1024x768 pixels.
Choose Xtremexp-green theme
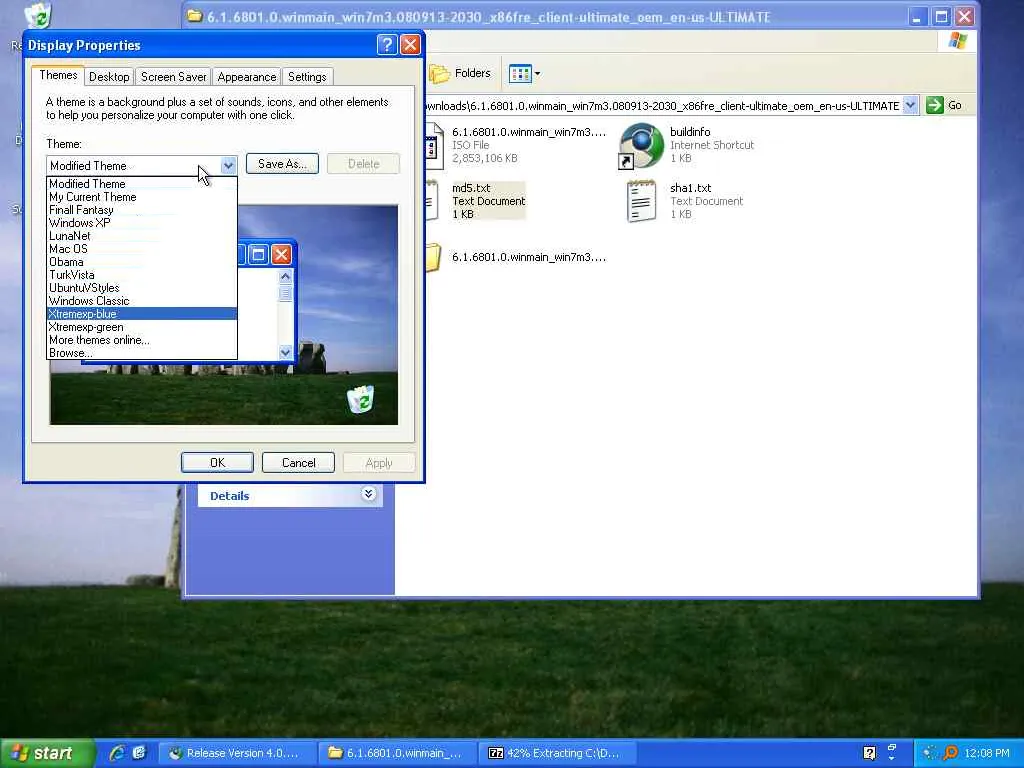click(x=142, y=327)
